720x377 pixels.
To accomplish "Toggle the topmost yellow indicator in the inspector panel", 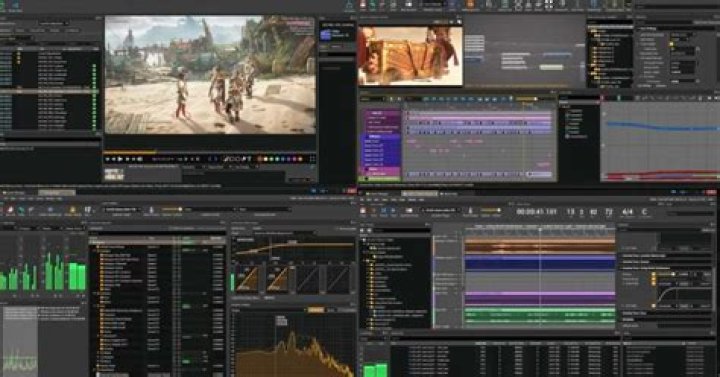I will [654, 274].
